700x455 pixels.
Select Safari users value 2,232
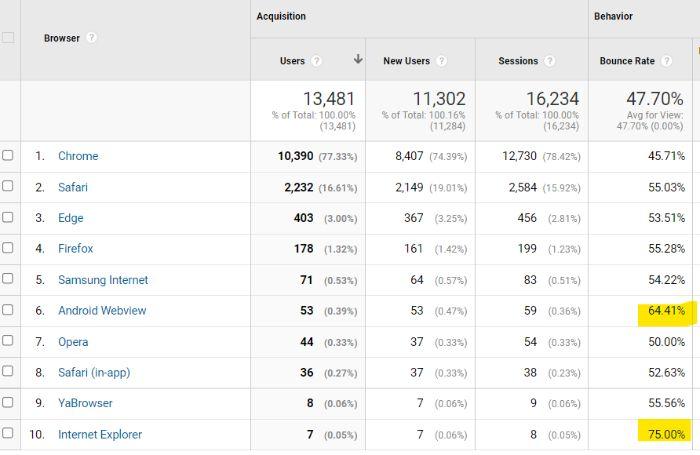(x=299, y=187)
